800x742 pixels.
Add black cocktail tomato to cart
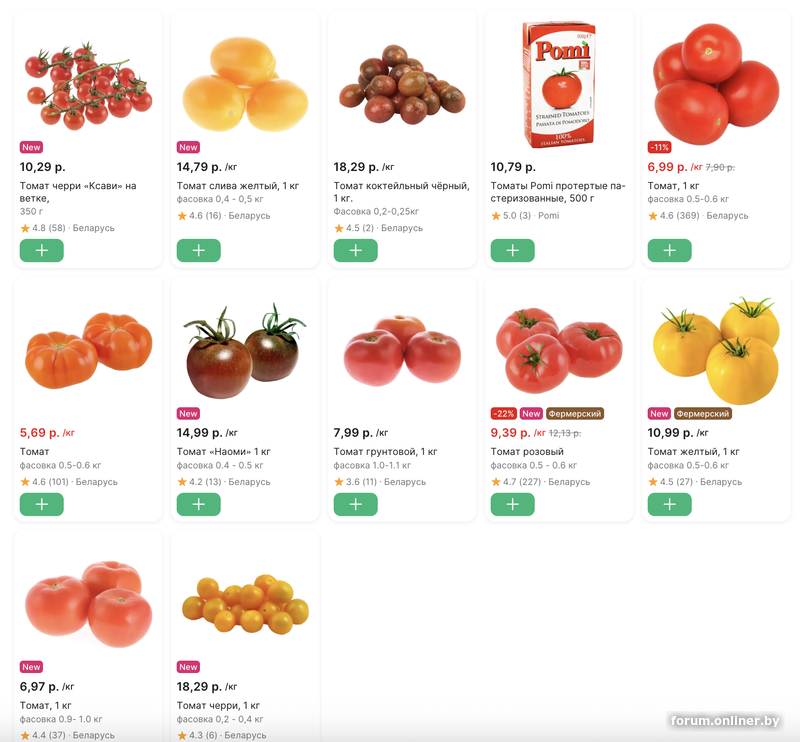tap(355, 250)
